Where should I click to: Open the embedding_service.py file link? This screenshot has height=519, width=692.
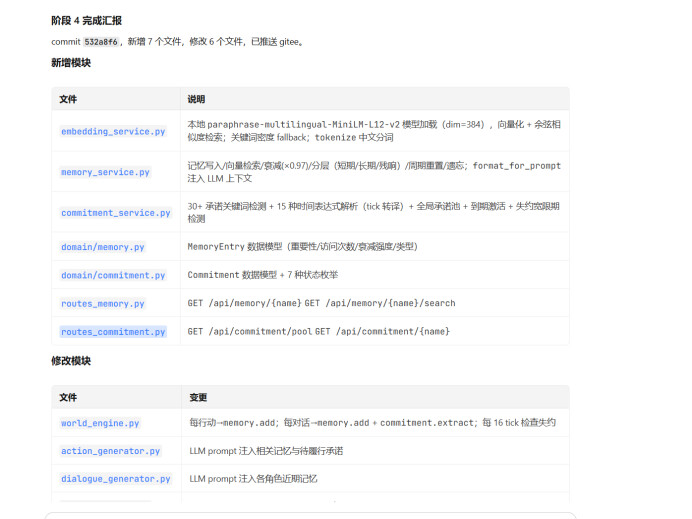[x=113, y=132]
